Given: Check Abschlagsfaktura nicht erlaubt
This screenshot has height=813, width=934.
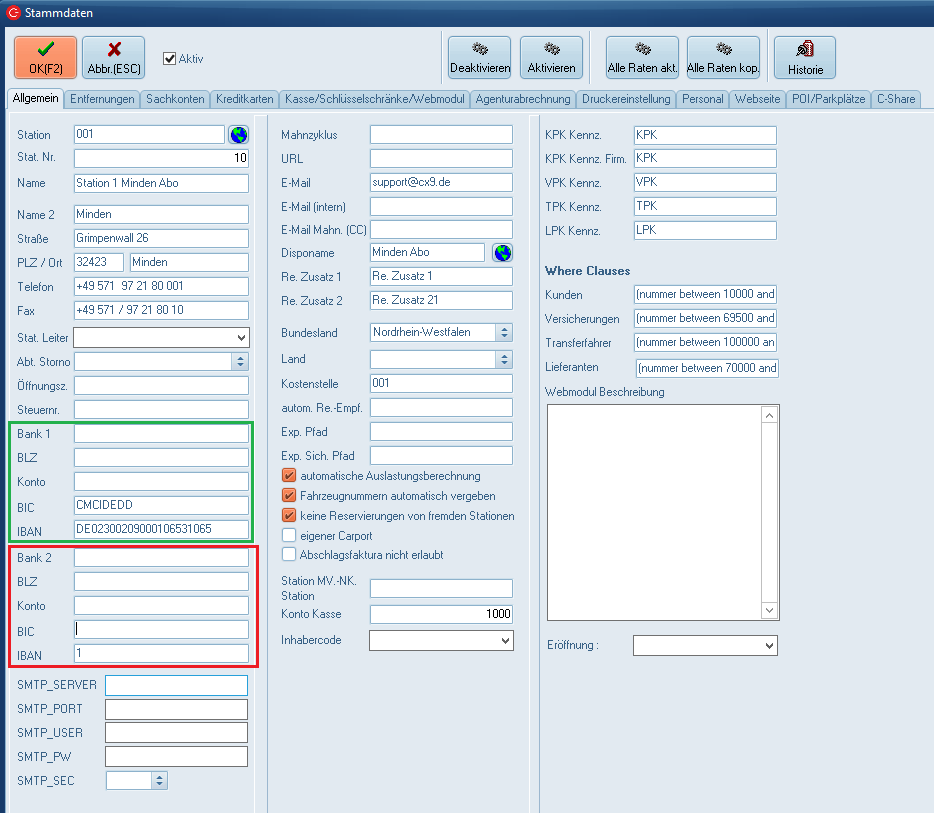Looking at the screenshot, I should [x=290, y=554].
